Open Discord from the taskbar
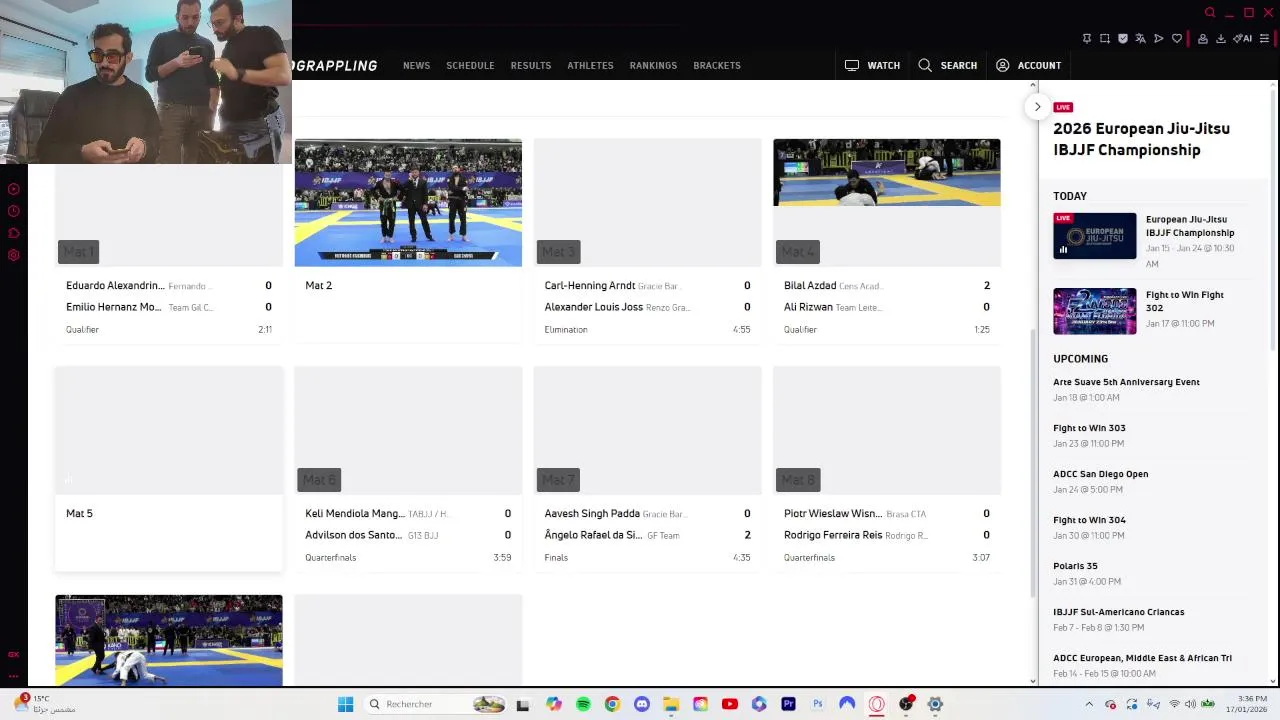This screenshot has width=1280, height=720. [642, 704]
